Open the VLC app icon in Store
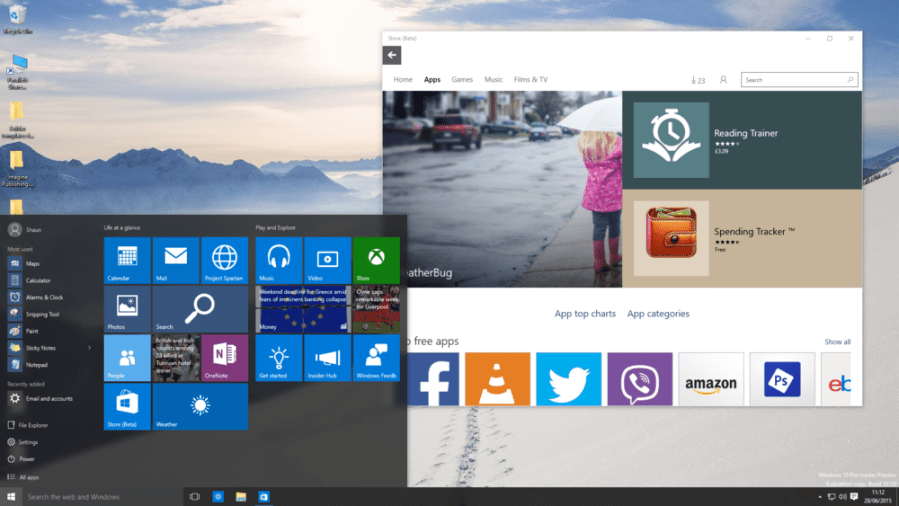The image size is (899, 506). (x=496, y=379)
